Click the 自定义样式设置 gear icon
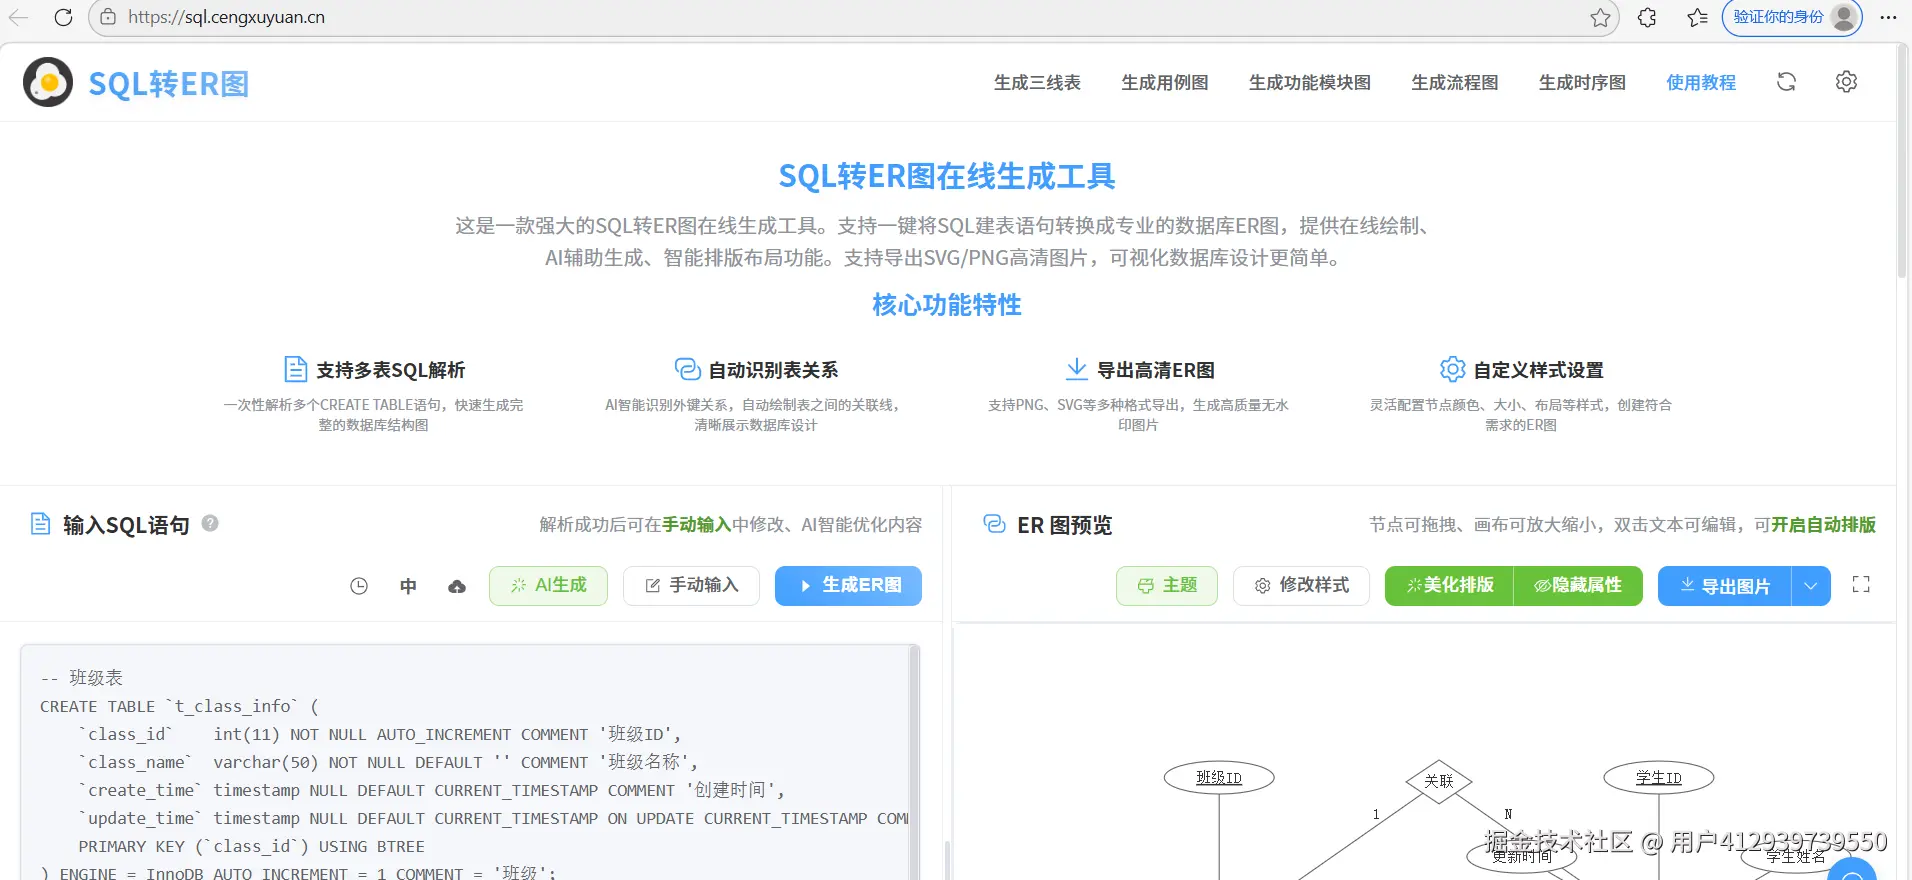 tap(1452, 369)
